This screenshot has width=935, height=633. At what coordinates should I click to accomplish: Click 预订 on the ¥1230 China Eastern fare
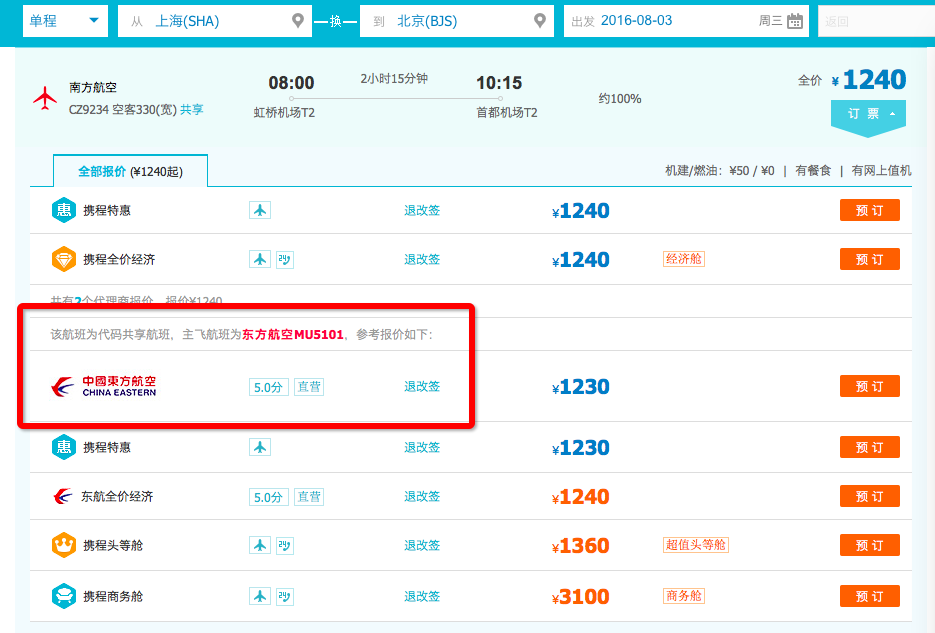pyautogui.click(x=868, y=386)
